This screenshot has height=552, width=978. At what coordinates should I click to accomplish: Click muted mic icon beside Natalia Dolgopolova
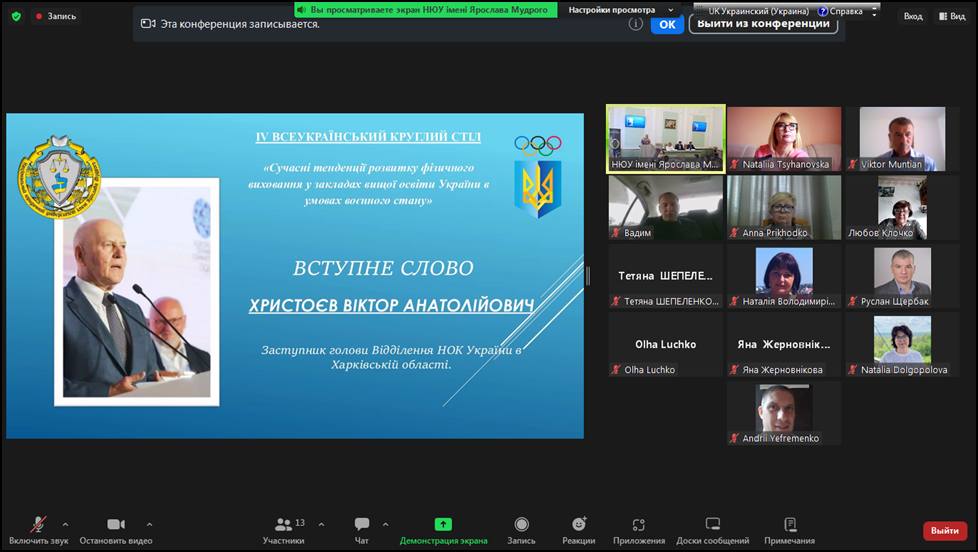853,370
